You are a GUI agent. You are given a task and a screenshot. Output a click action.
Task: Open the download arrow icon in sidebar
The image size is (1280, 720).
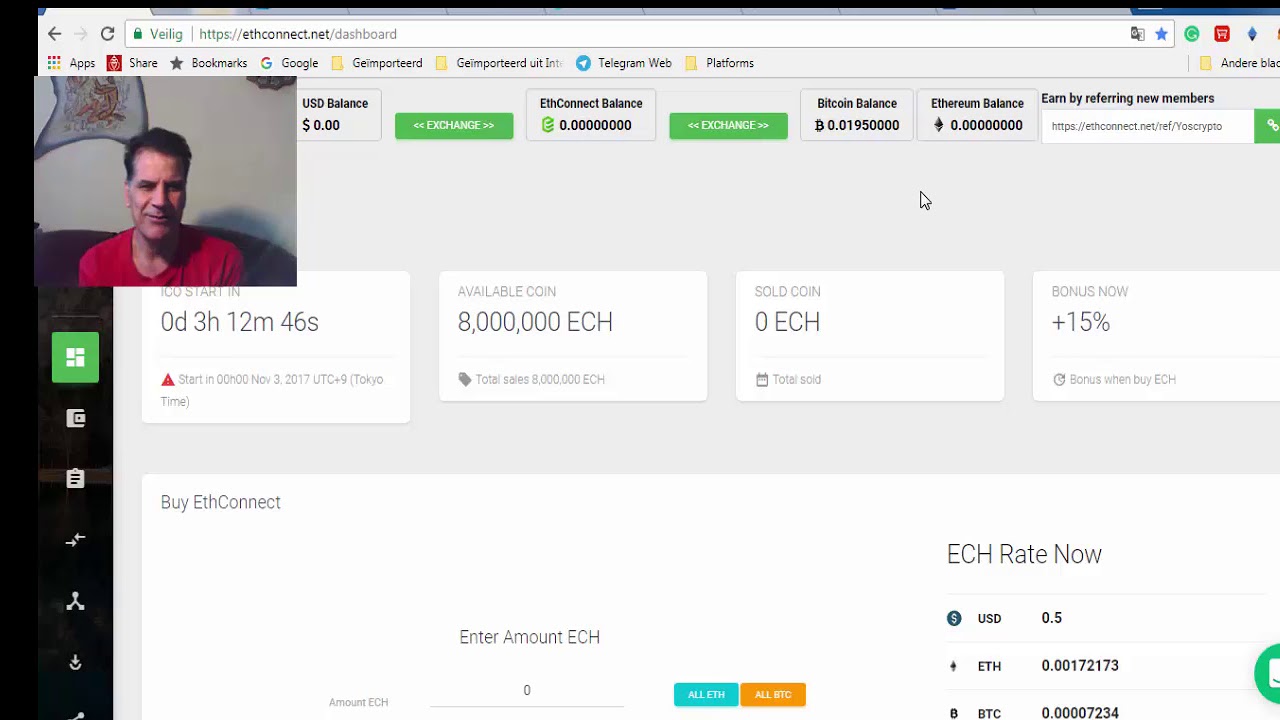click(x=75, y=662)
